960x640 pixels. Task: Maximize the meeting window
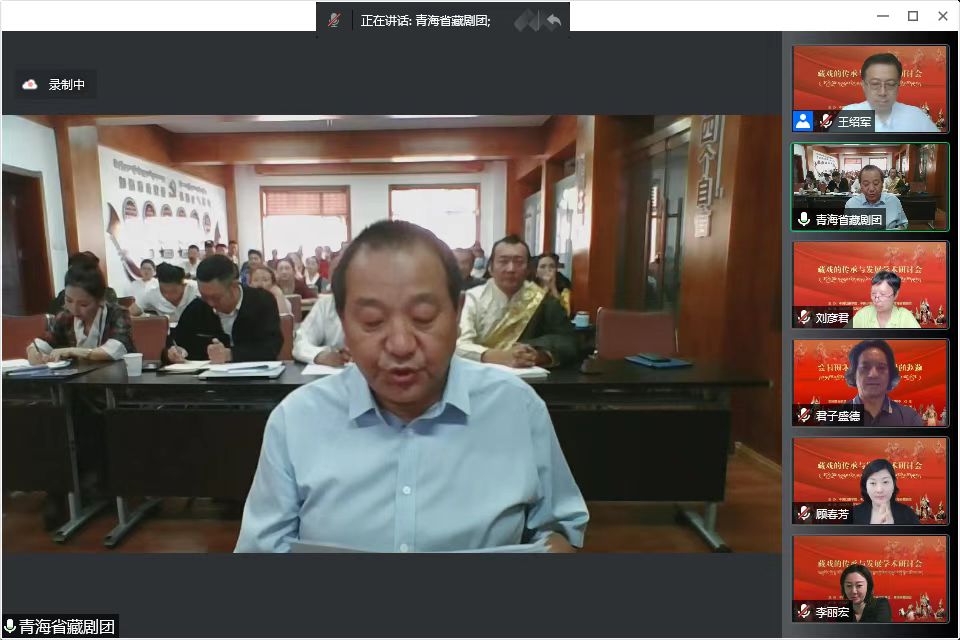point(912,16)
